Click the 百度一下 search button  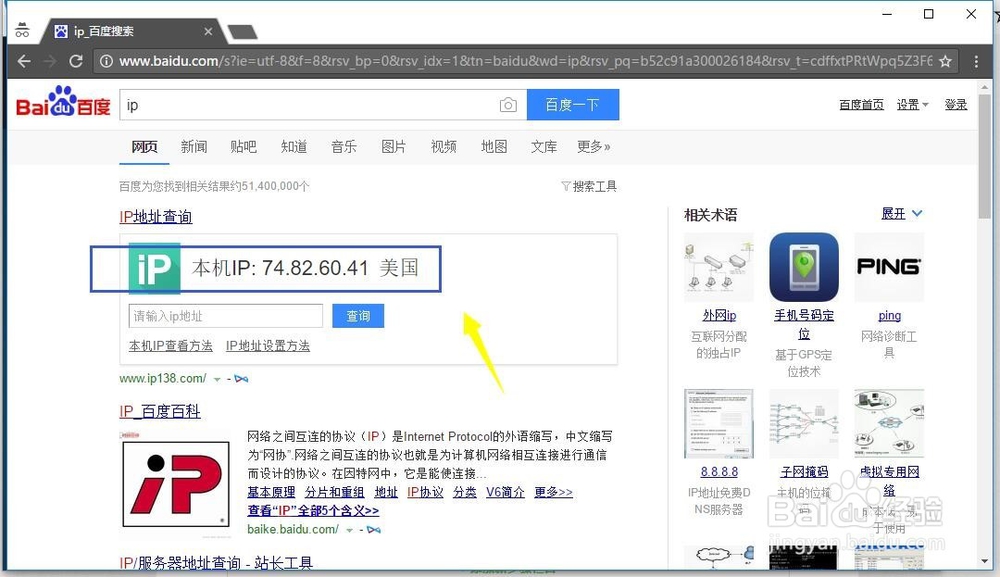coord(573,105)
